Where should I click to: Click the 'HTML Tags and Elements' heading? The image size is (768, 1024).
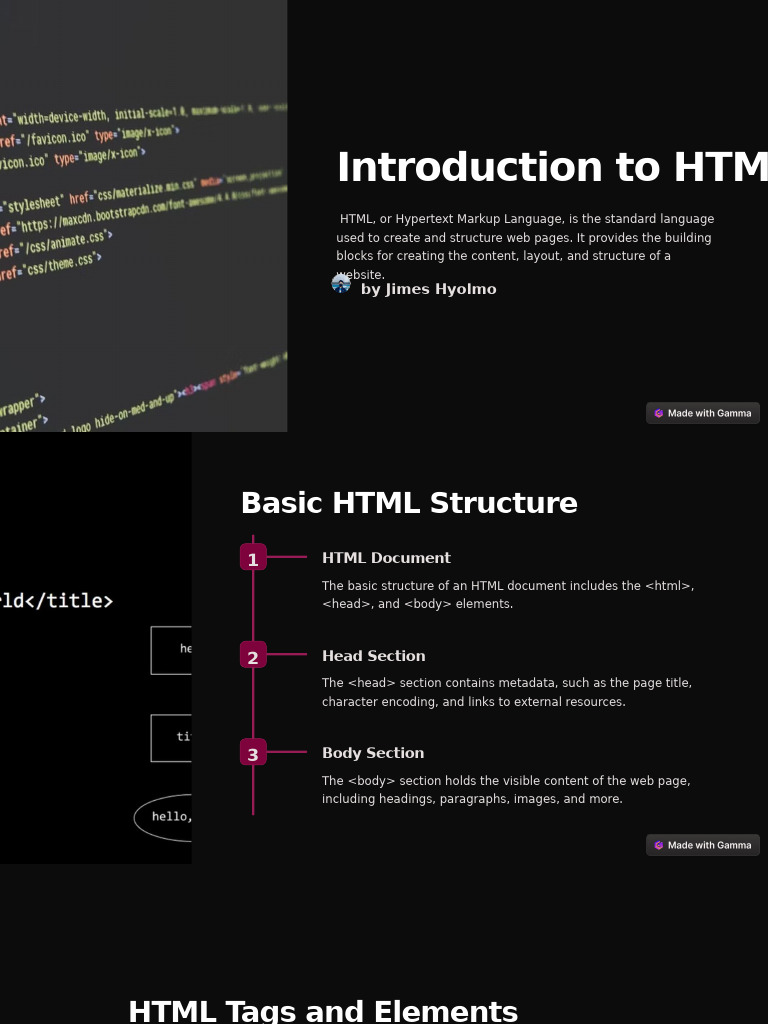(x=323, y=1011)
